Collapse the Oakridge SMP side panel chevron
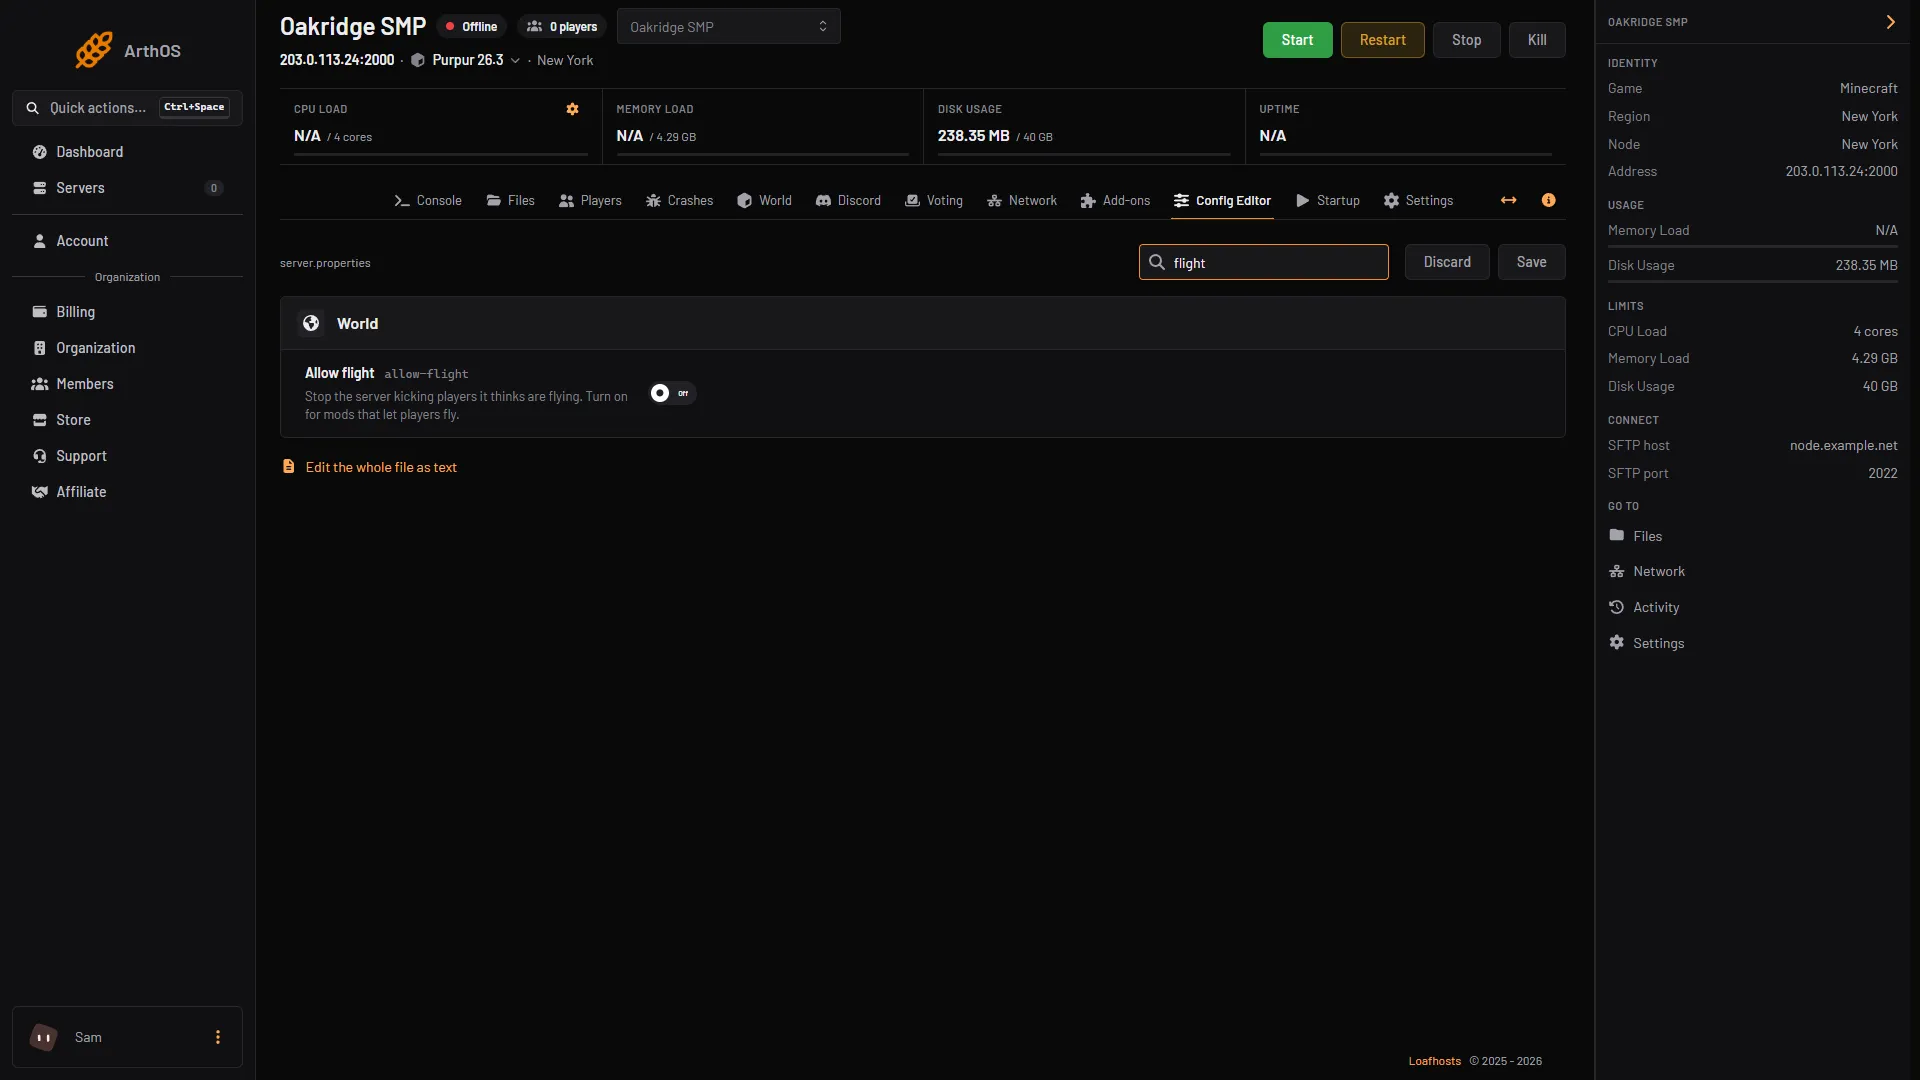Screen dimensions: 1920x1080 (x=1890, y=22)
